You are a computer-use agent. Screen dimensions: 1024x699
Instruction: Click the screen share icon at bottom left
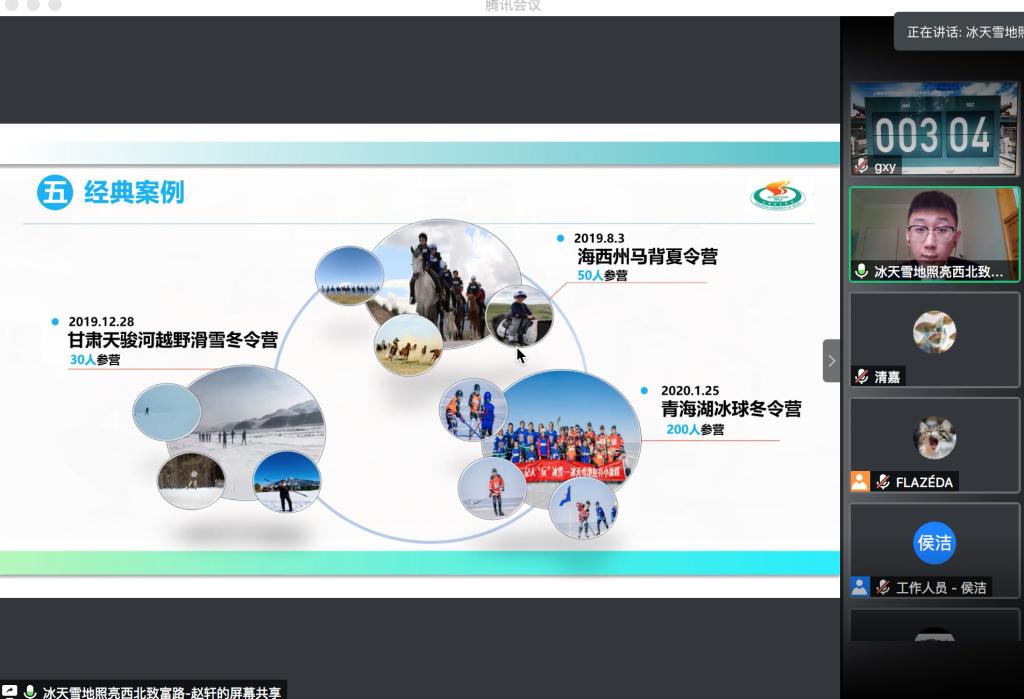(x=9, y=691)
